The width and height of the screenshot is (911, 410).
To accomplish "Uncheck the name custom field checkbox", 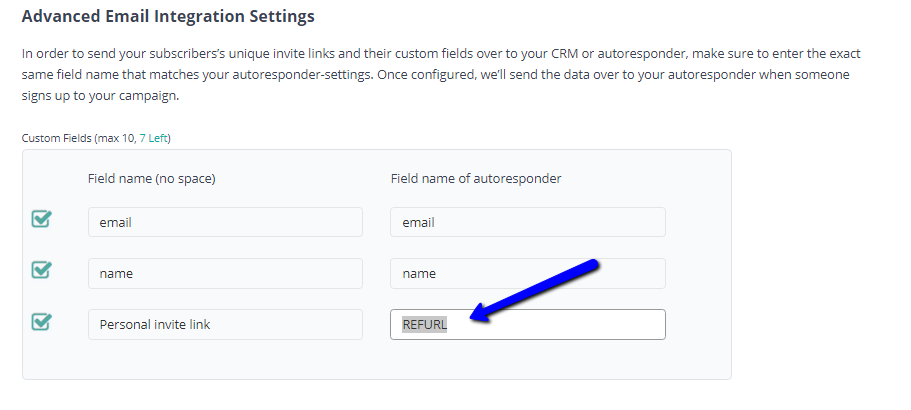I will (42, 270).
